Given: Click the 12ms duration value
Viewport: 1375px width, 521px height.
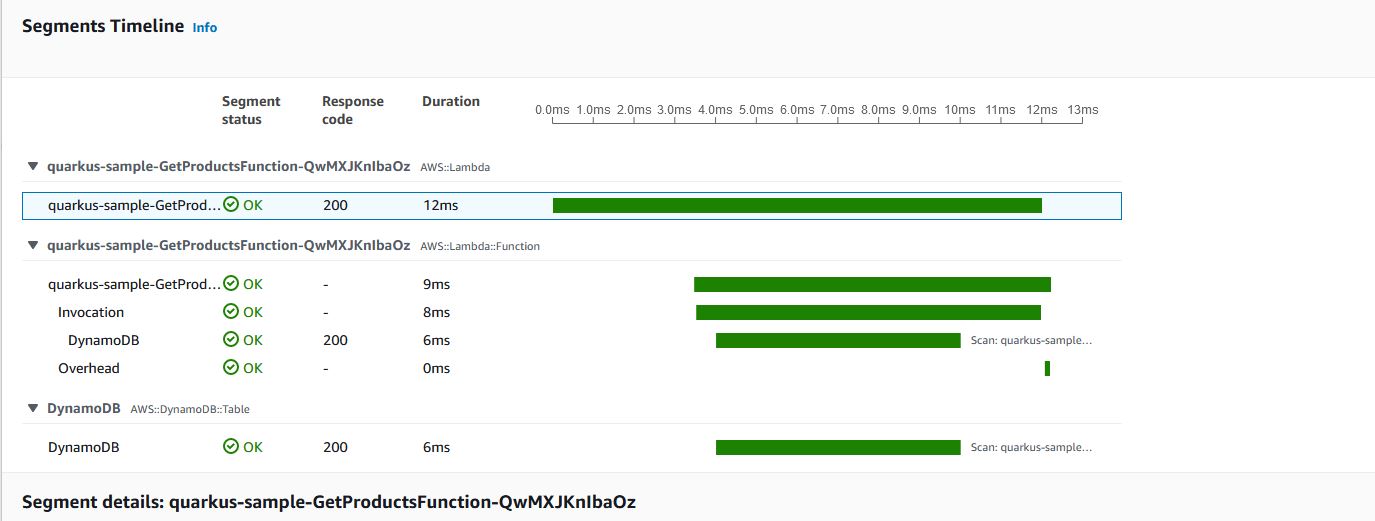Looking at the screenshot, I should coord(441,205).
